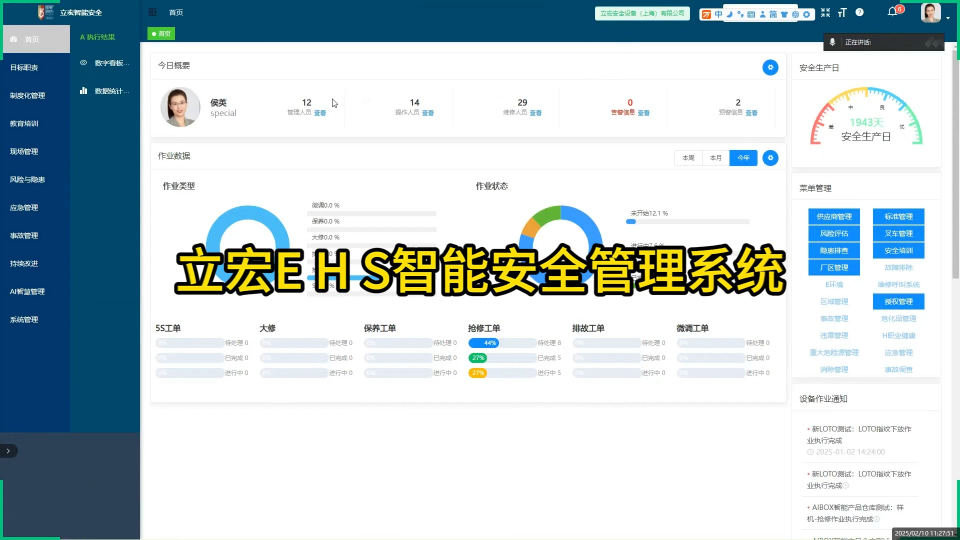The image size is (960, 540).
Task: Open 目标职责 in the sidebar
Action: point(24,67)
